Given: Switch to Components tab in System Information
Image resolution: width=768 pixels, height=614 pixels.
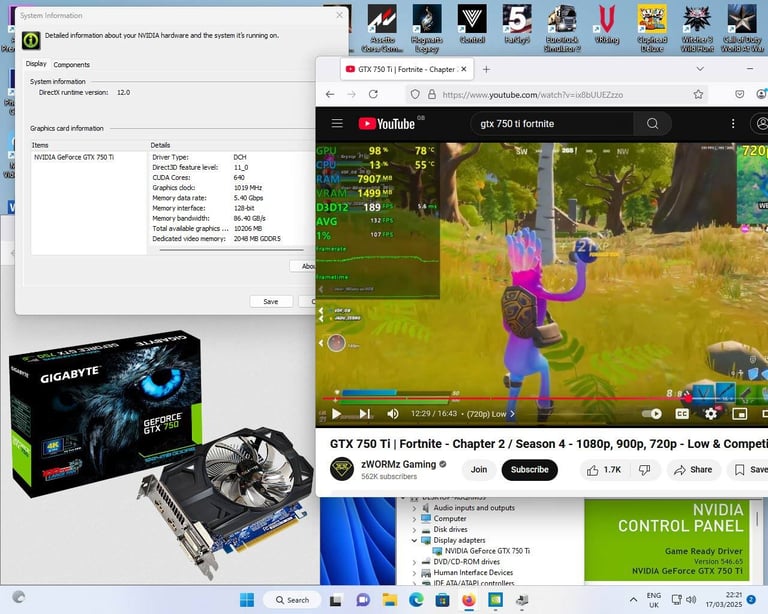Looking at the screenshot, I should pyautogui.click(x=72, y=65).
